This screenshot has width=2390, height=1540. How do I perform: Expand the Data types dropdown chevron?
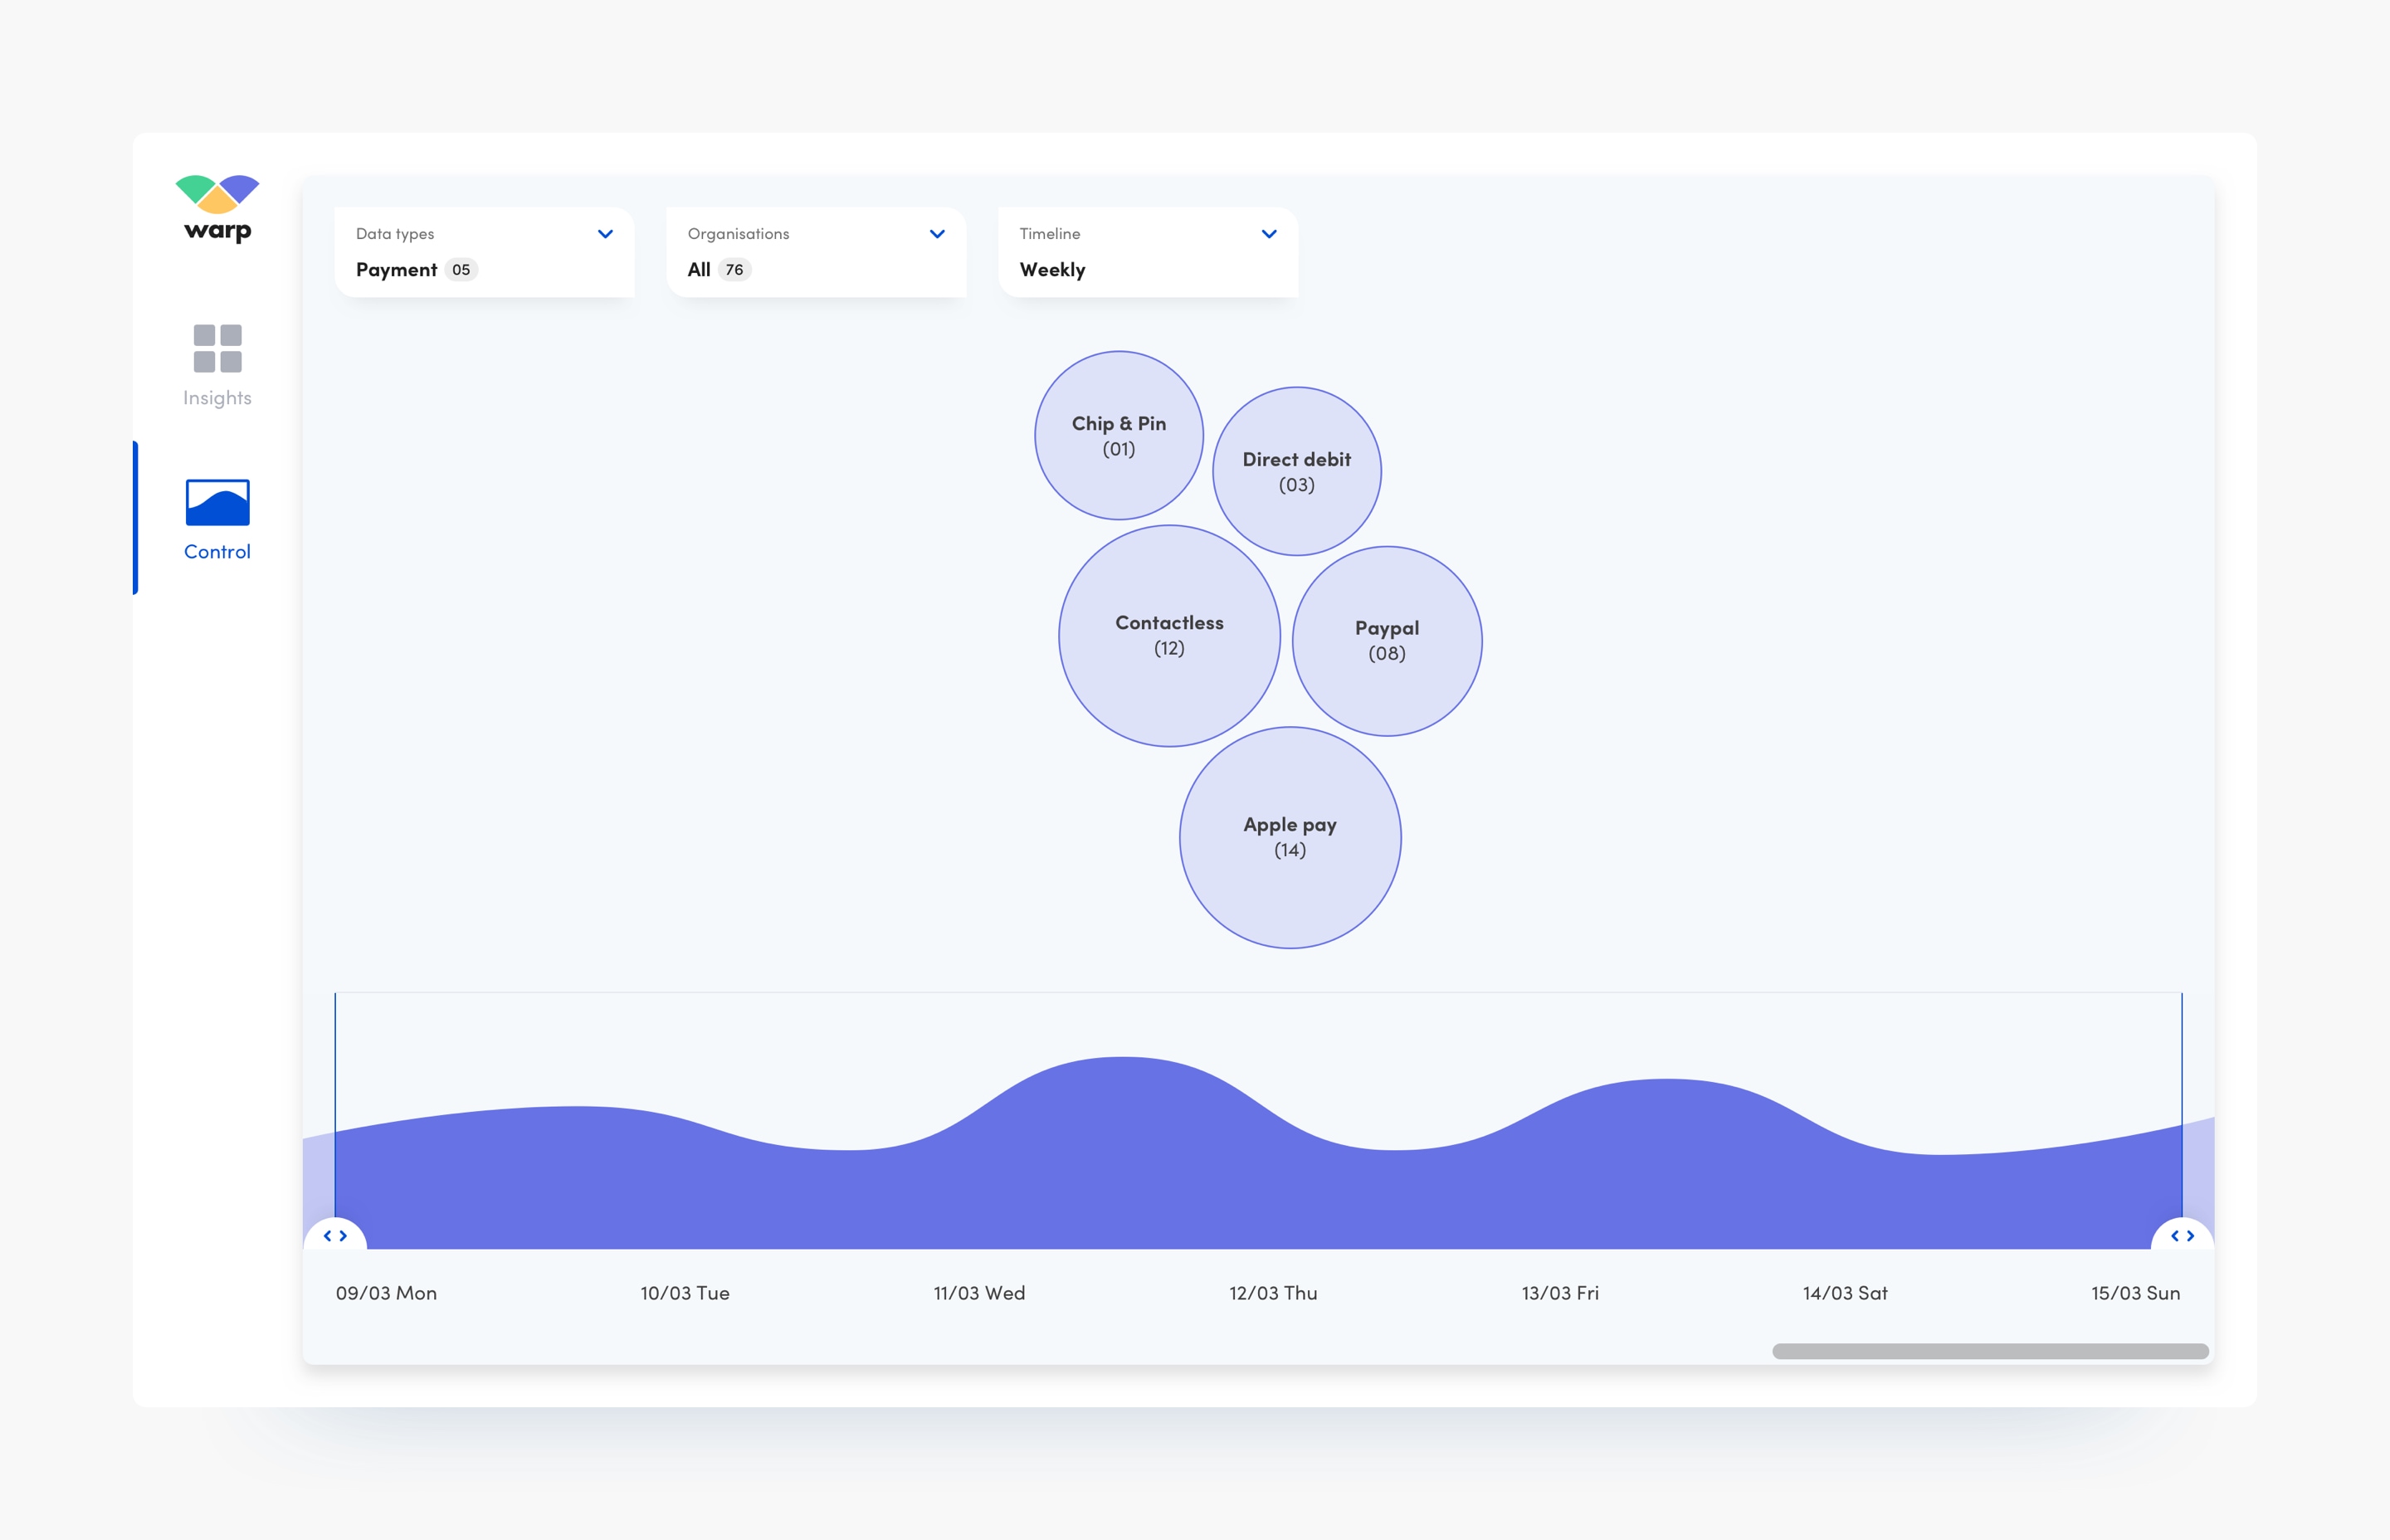(x=605, y=234)
